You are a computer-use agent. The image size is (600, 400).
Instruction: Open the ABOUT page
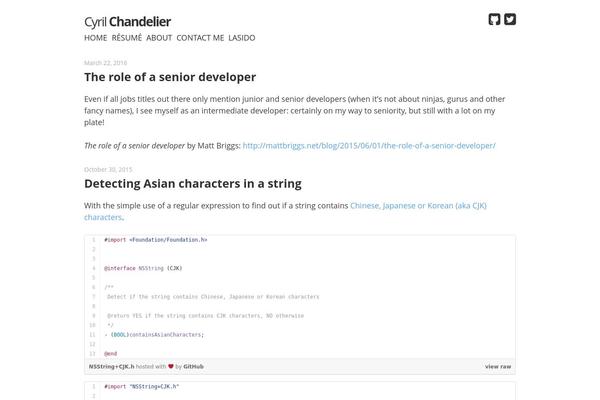click(159, 38)
